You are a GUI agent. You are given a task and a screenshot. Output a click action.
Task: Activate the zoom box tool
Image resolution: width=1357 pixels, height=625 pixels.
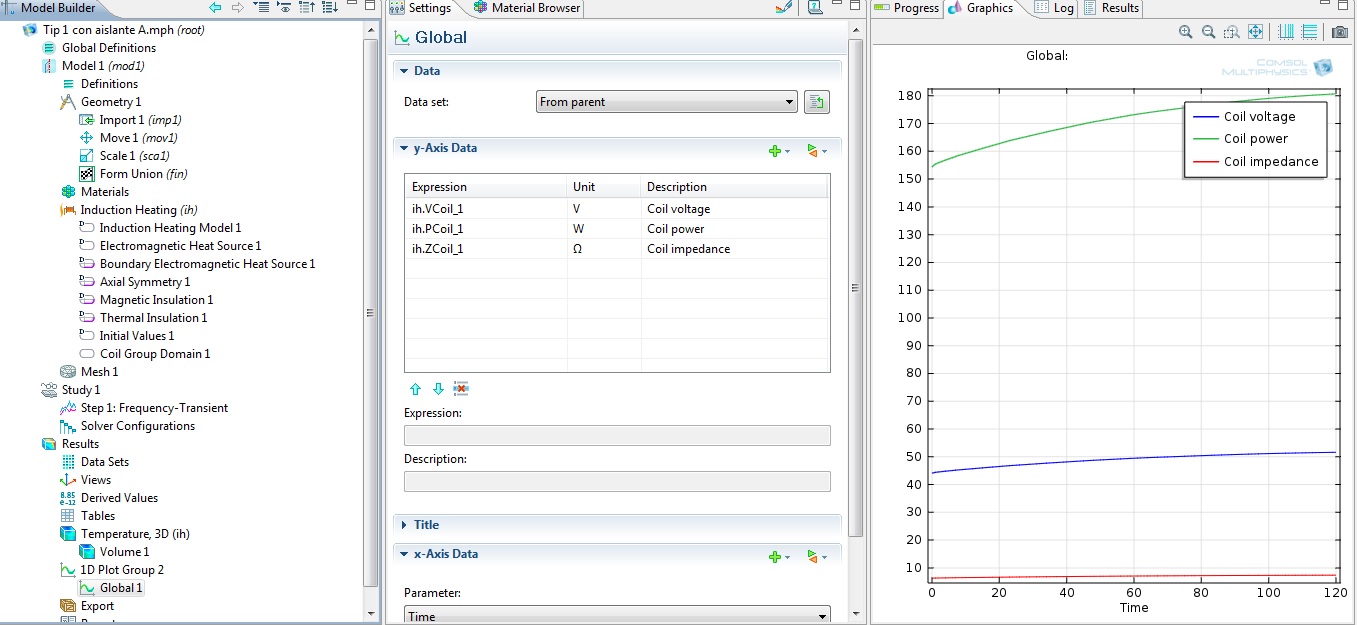(1232, 32)
